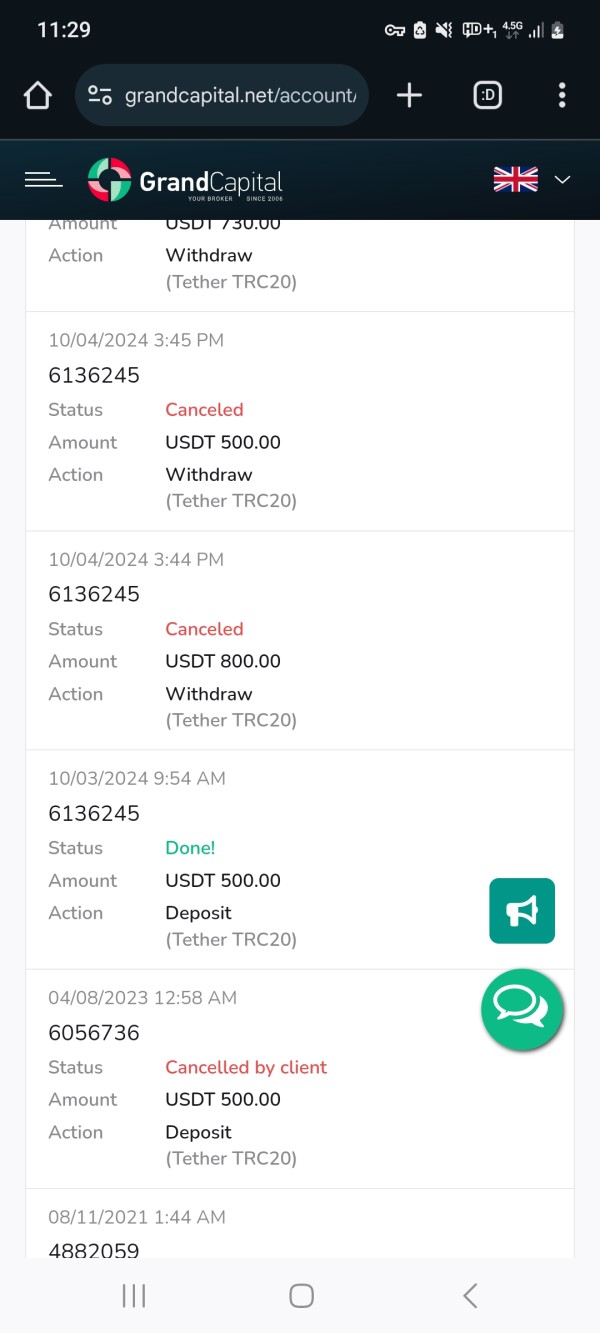Tap the grandcapital.net address bar
Screen dimensions: 600x1333
pos(240,96)
